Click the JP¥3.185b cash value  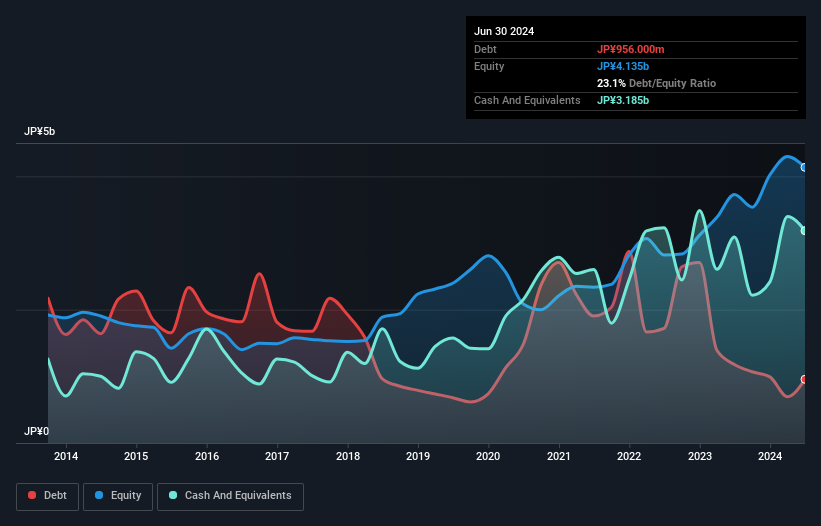click(623, 100)
